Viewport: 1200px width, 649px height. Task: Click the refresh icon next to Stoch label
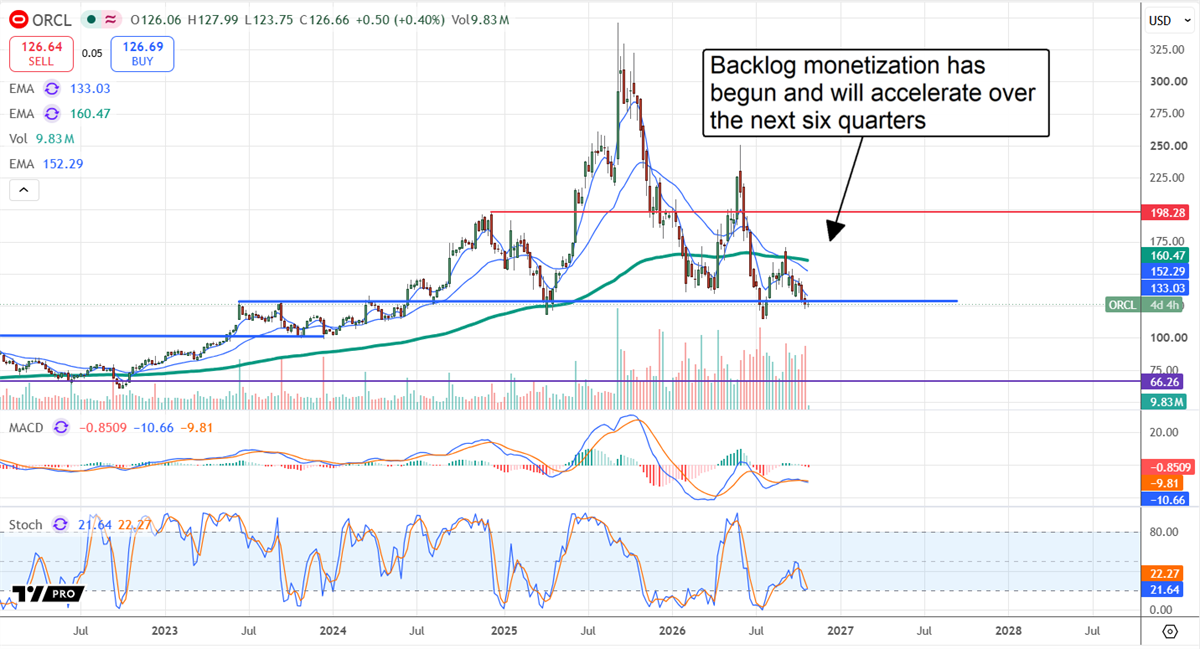pos(59,524)
